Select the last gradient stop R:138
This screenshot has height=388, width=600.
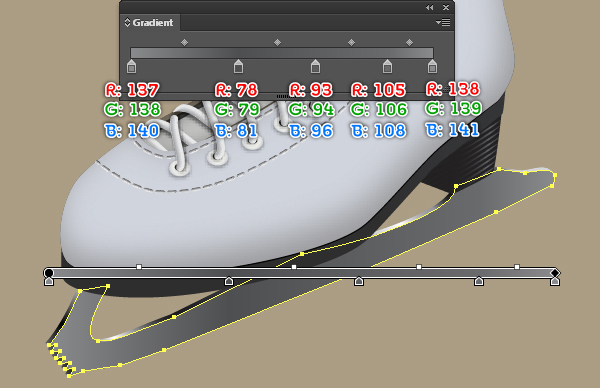tap(432, 66)
